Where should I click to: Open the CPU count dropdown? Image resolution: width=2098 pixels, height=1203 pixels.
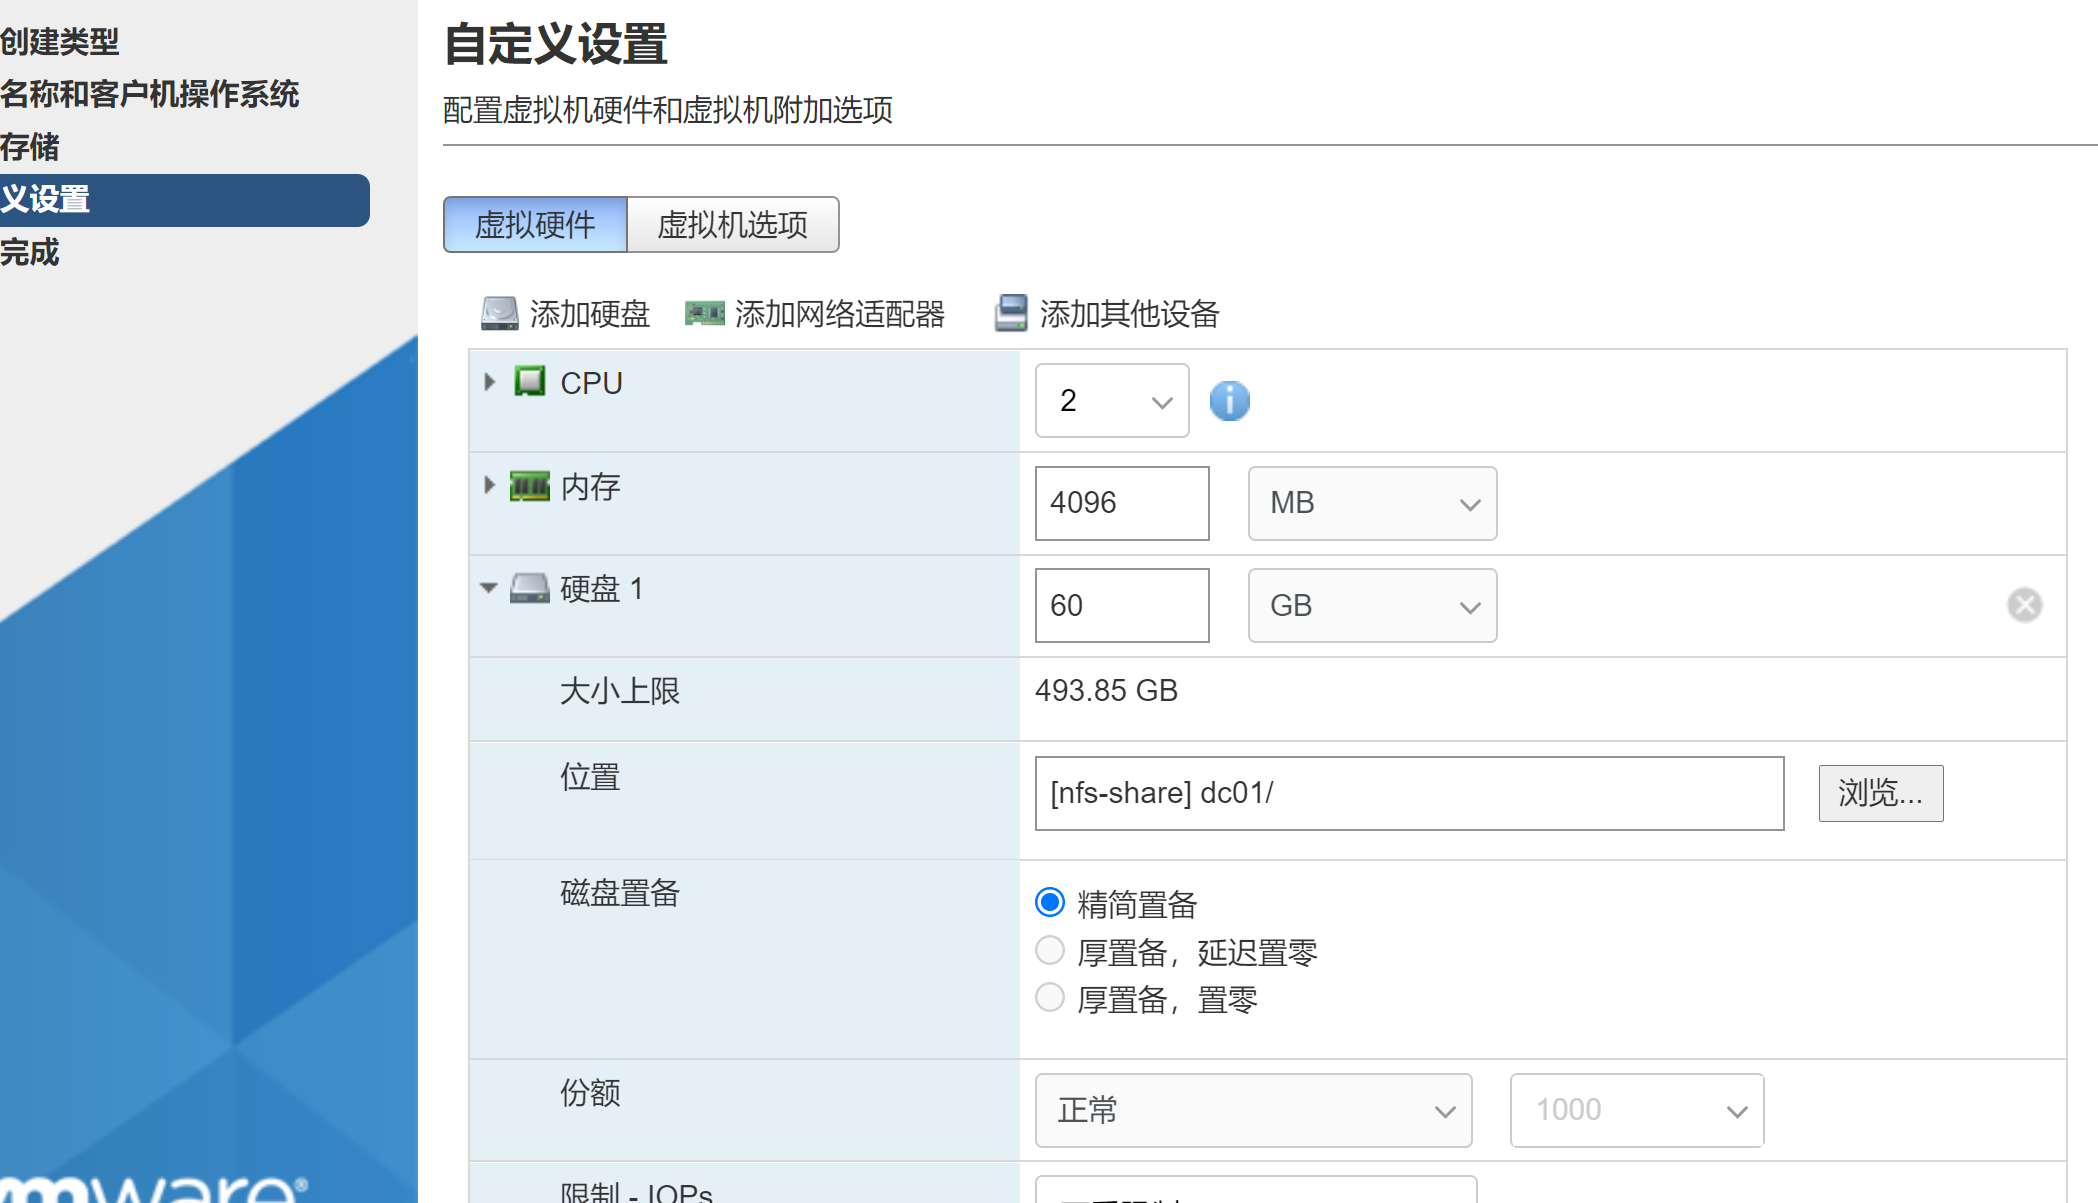point(1111,401)
